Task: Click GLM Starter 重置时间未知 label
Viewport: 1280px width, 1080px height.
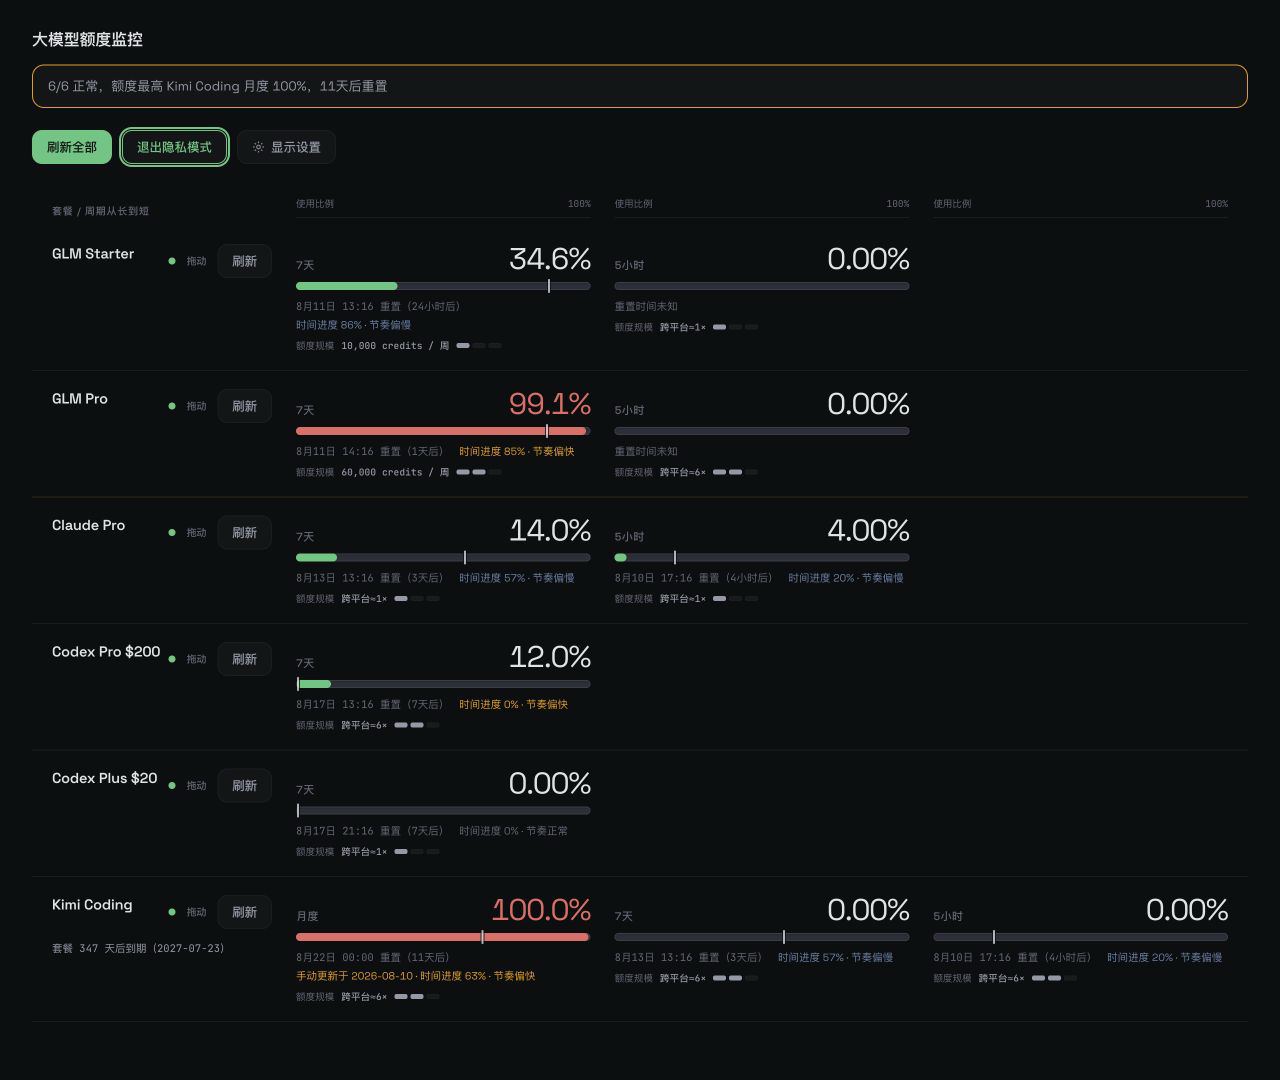Action: click(646, 307)
